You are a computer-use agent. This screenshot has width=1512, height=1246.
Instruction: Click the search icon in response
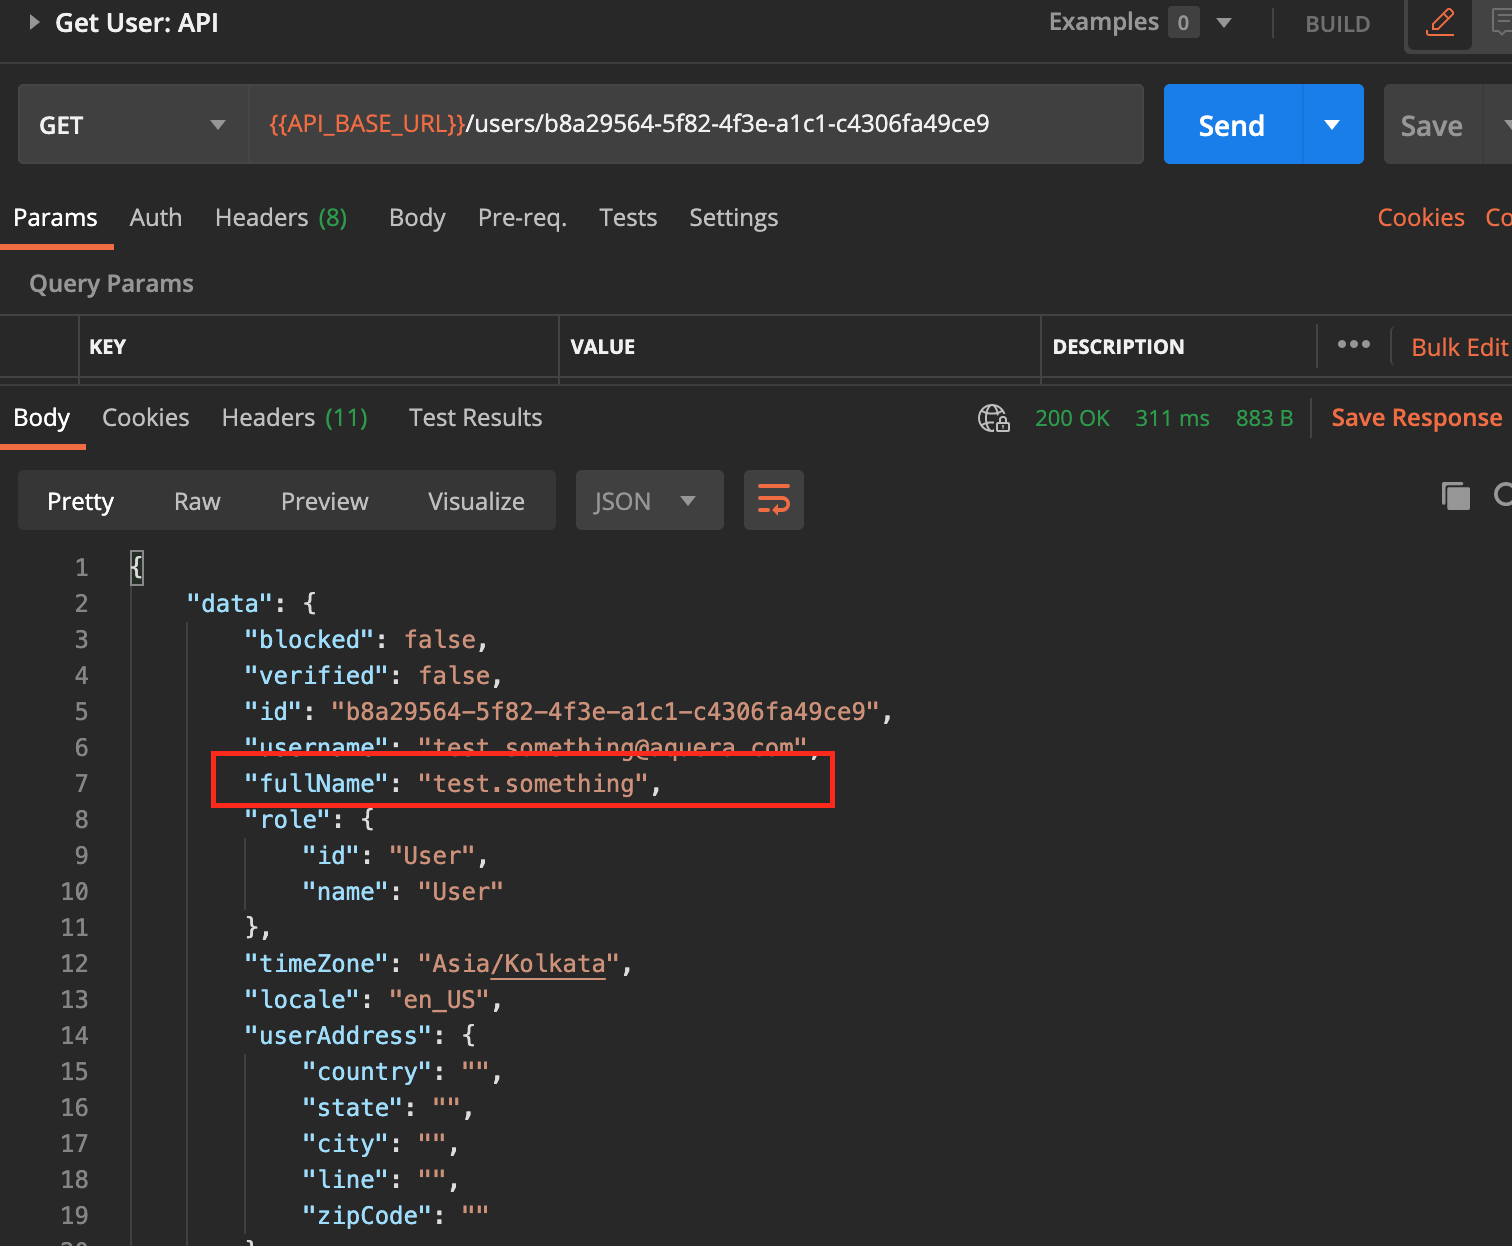tap(1503, 495)
